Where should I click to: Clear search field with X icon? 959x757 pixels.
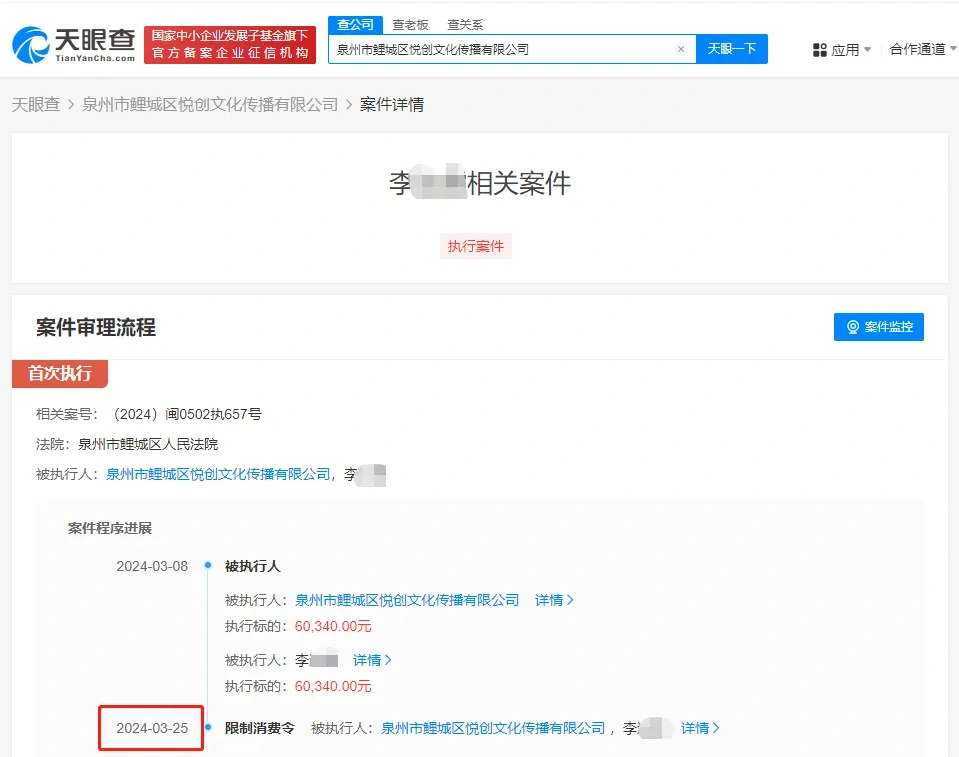[681, 49]
